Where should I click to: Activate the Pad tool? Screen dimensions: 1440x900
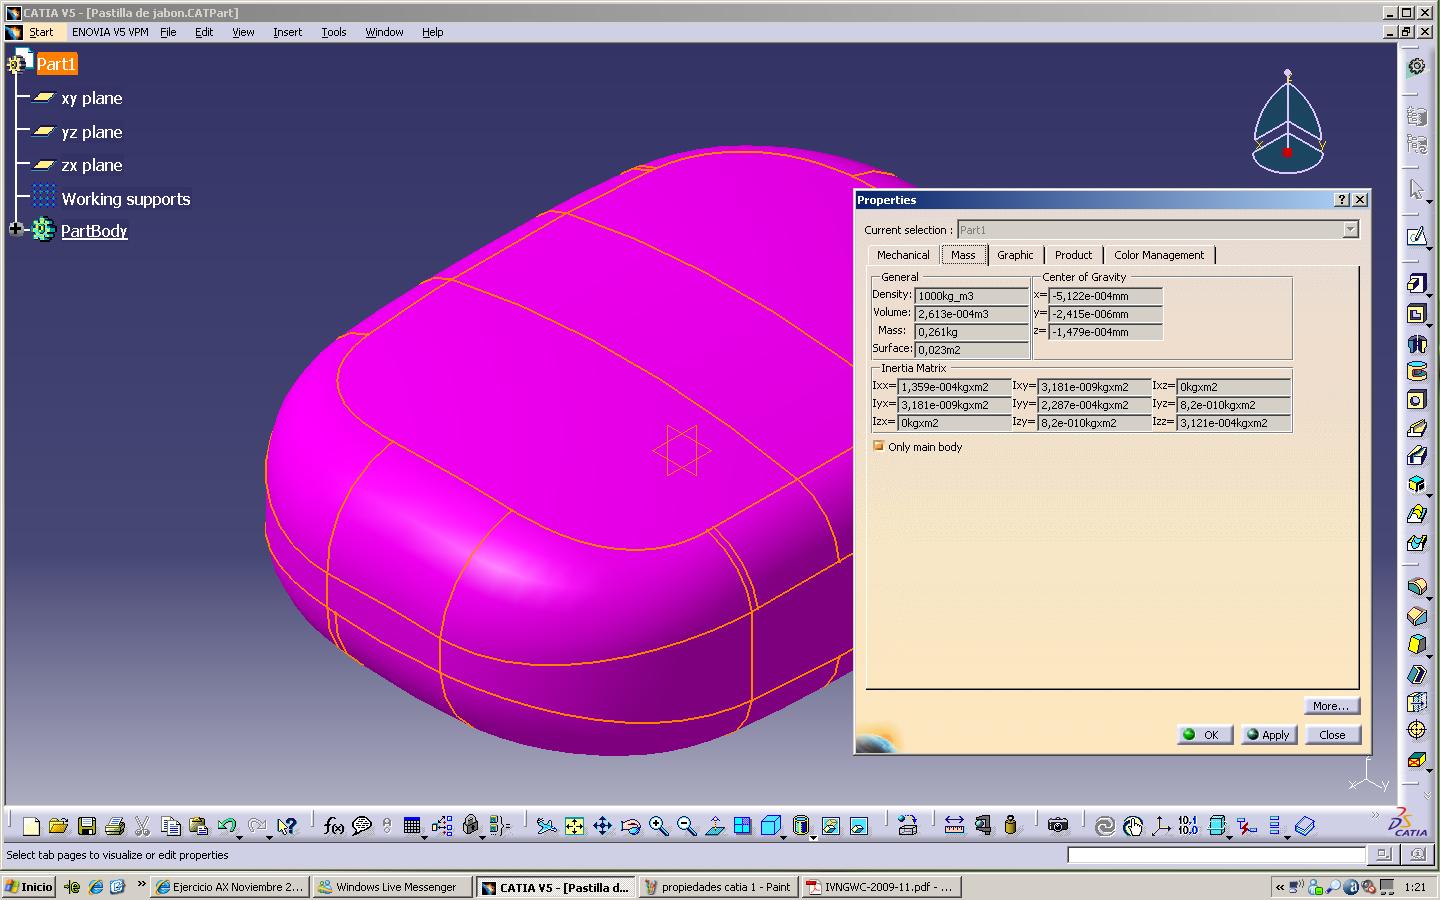(x=1416, y=284)
